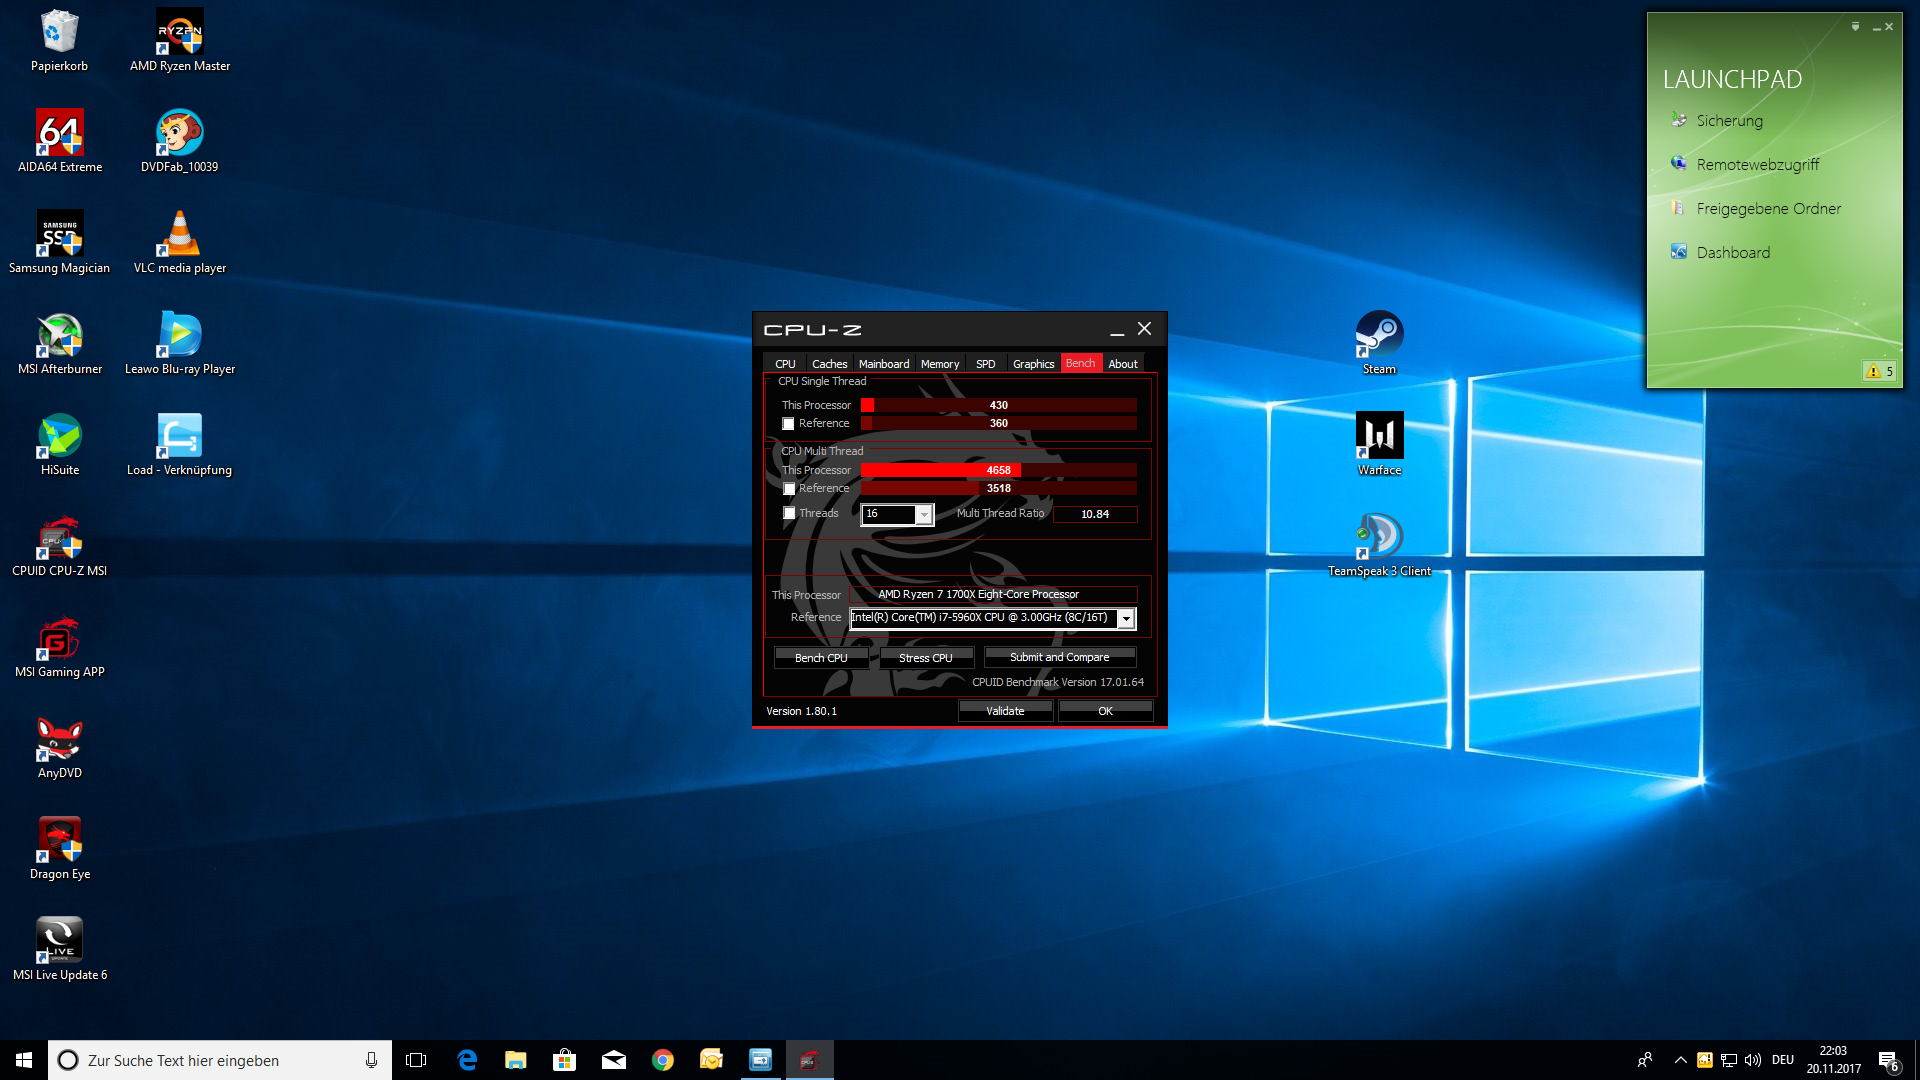Open the reference processor dropdown
The width and height of the screenshot is (1920, 1080).
(1126, 619)
